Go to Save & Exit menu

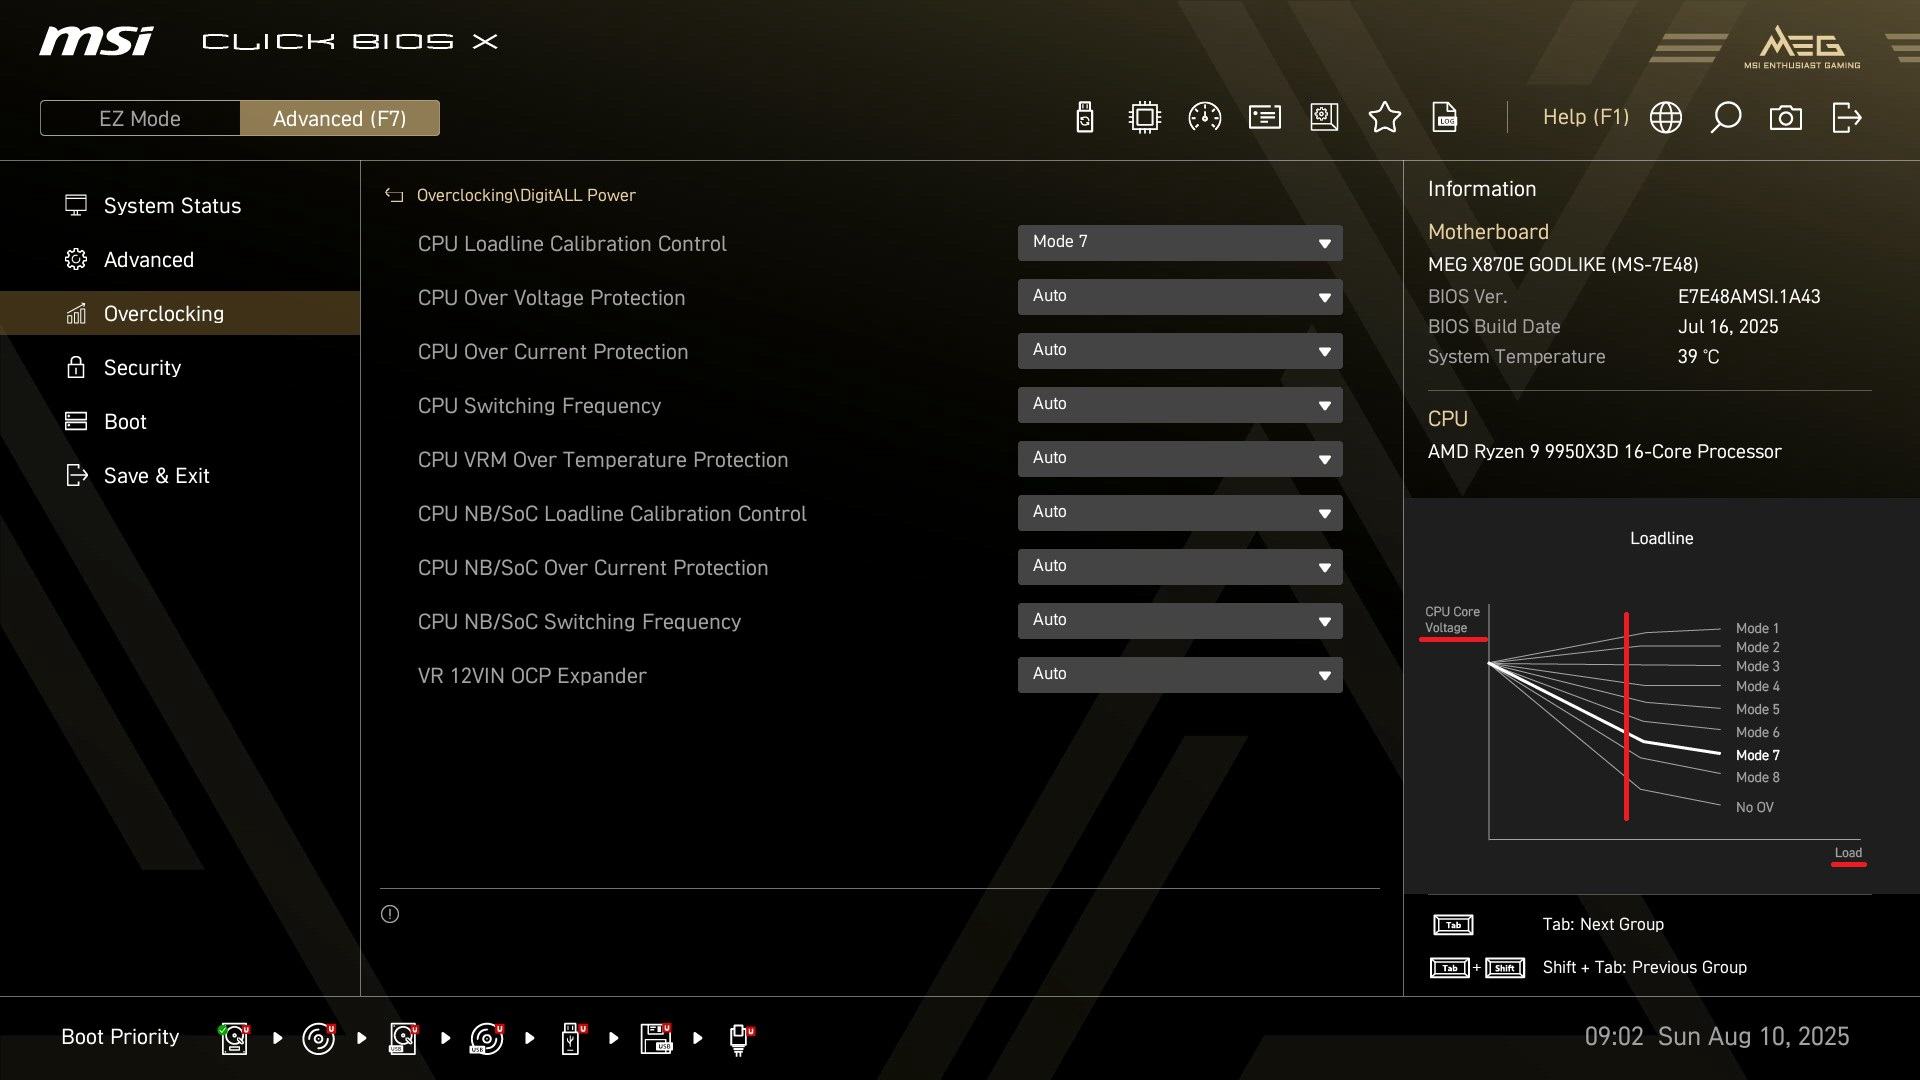click(x=156, y=475)
